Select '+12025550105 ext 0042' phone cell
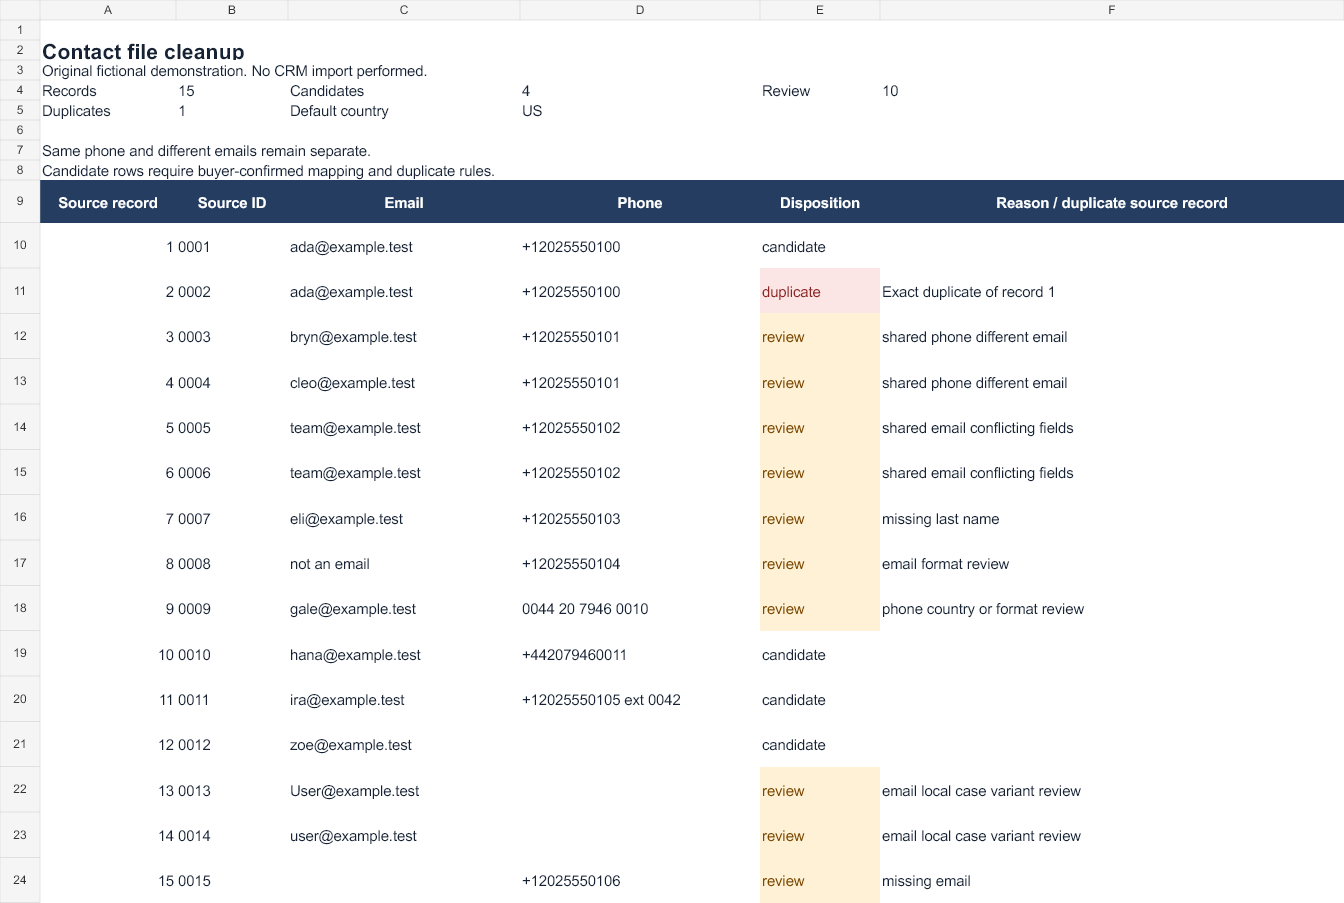 tap(640, 700)
